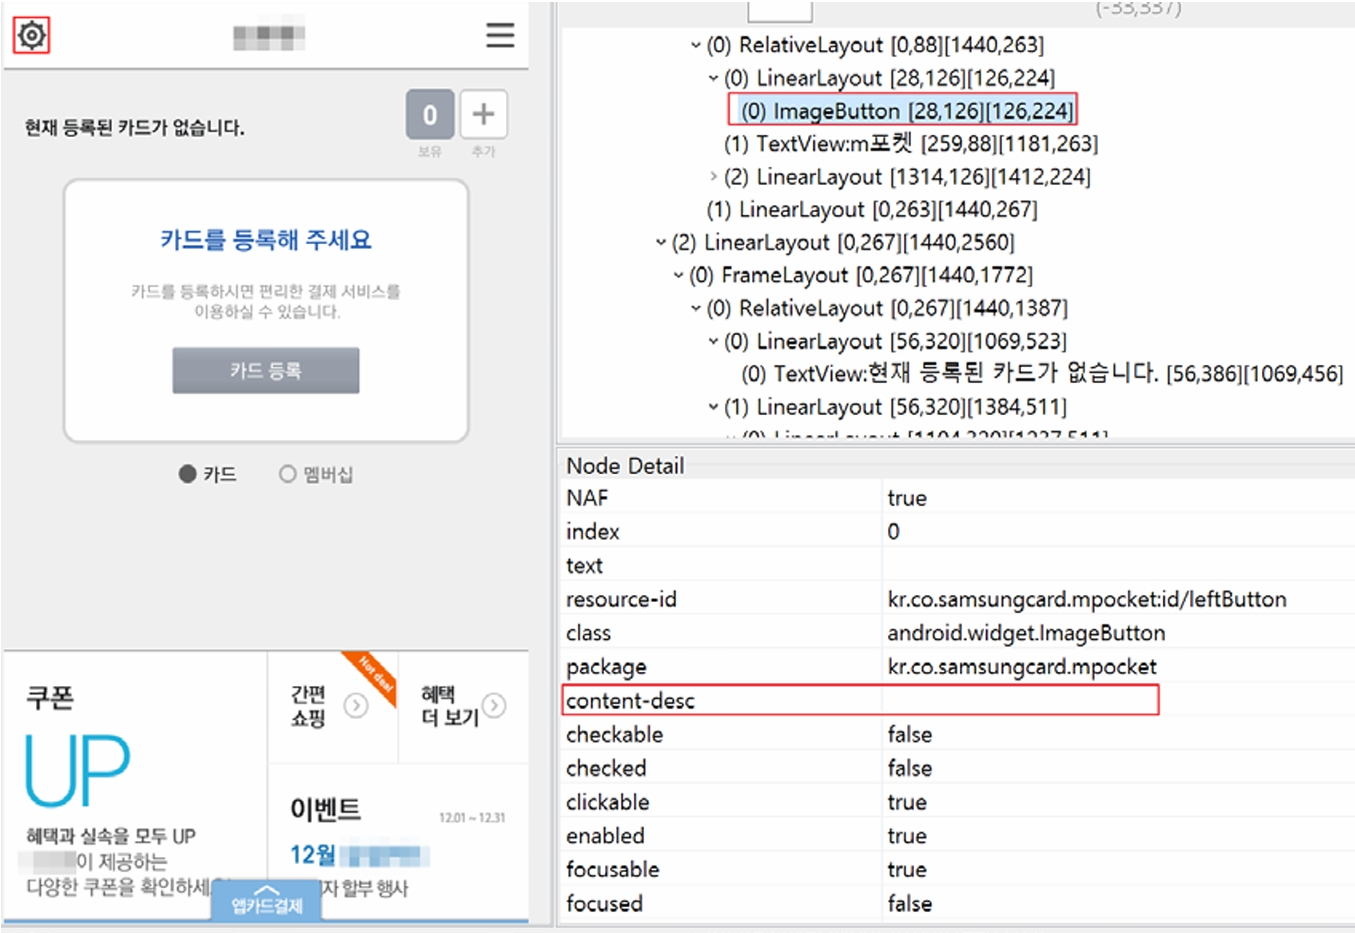Open the hamburger menu icon
The image size is (1355, 933).
coord(500,35)
